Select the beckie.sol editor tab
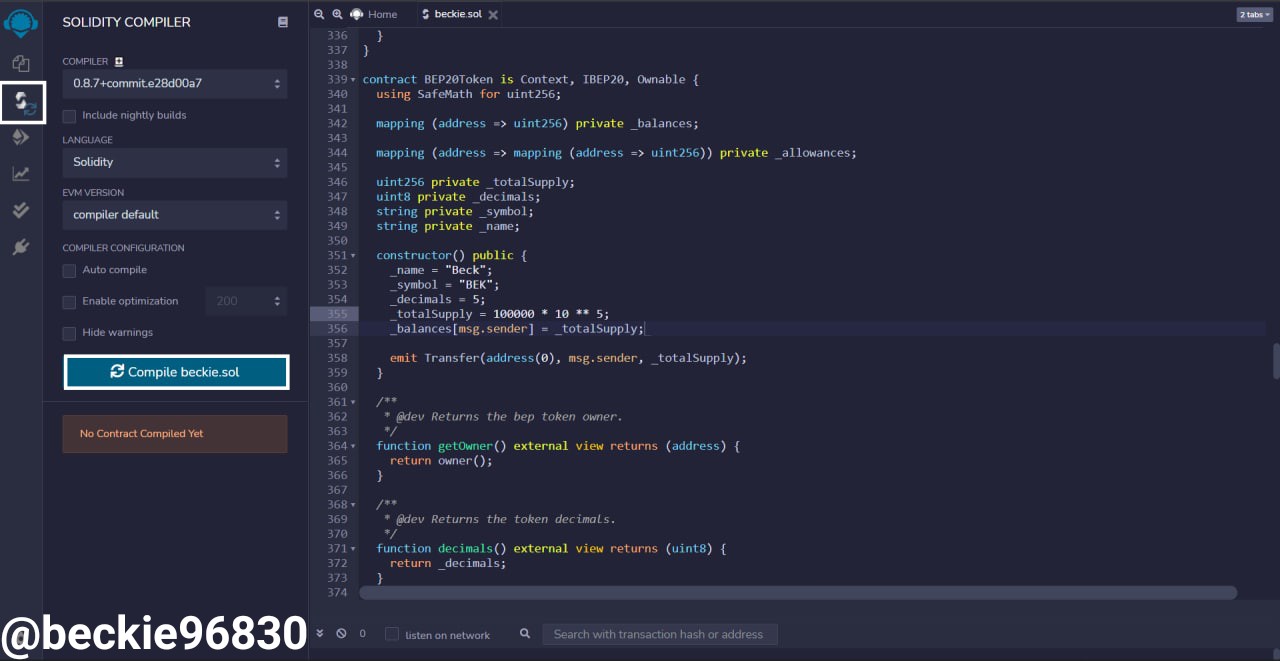This screenshot has width=1280, height=661. click(x=460, y=14)
